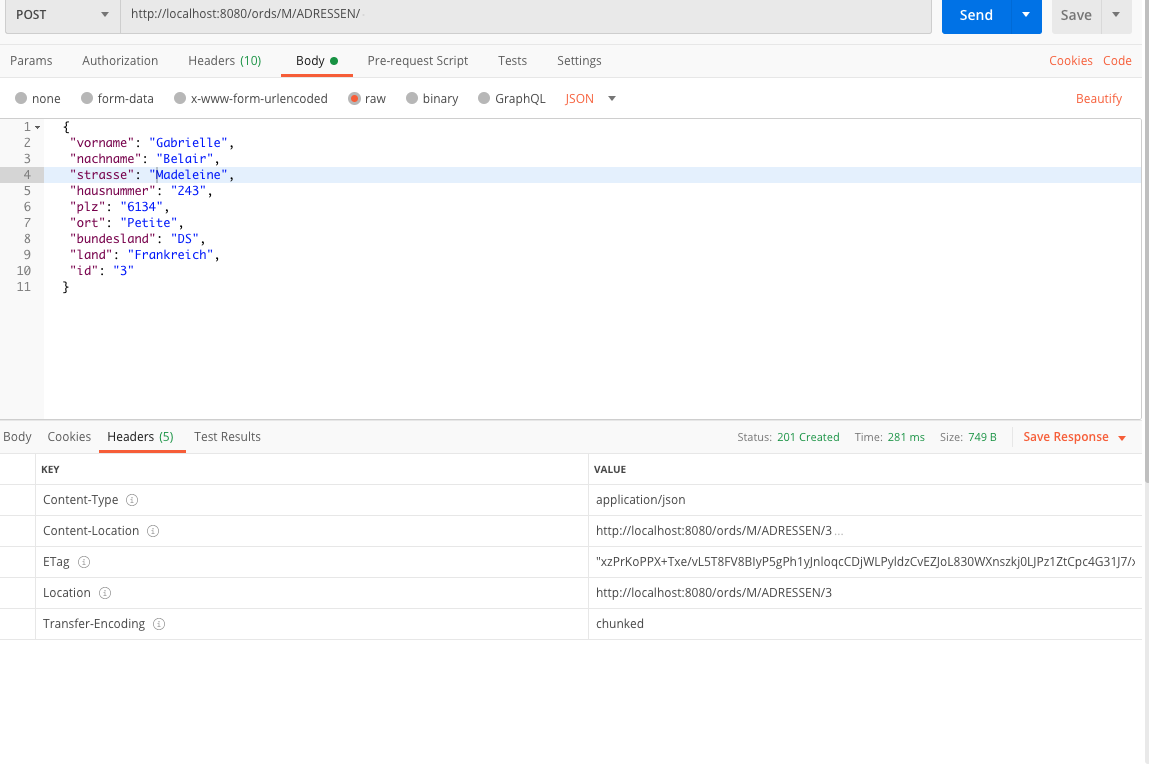Click info icon next to Content-Type header
The height and width of the screenshot is (766, 1149).
132,500
